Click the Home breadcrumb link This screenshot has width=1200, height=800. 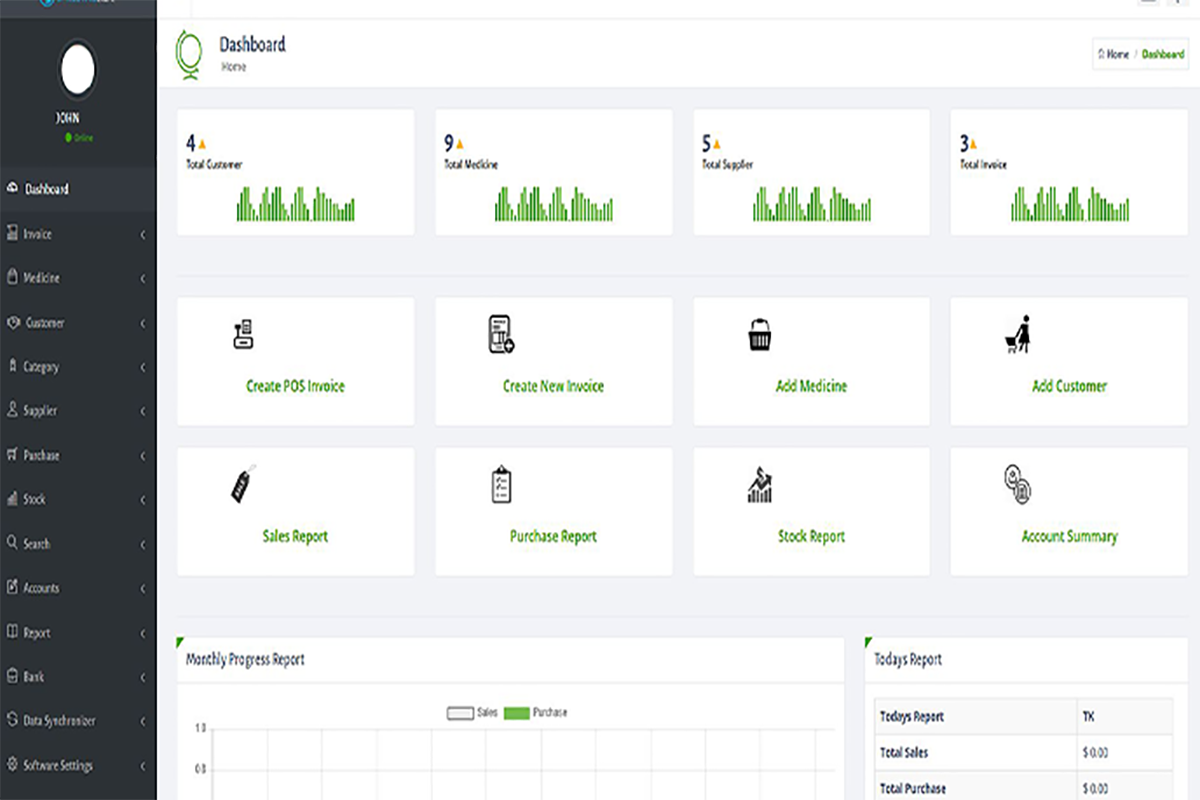click(1113, 54)
